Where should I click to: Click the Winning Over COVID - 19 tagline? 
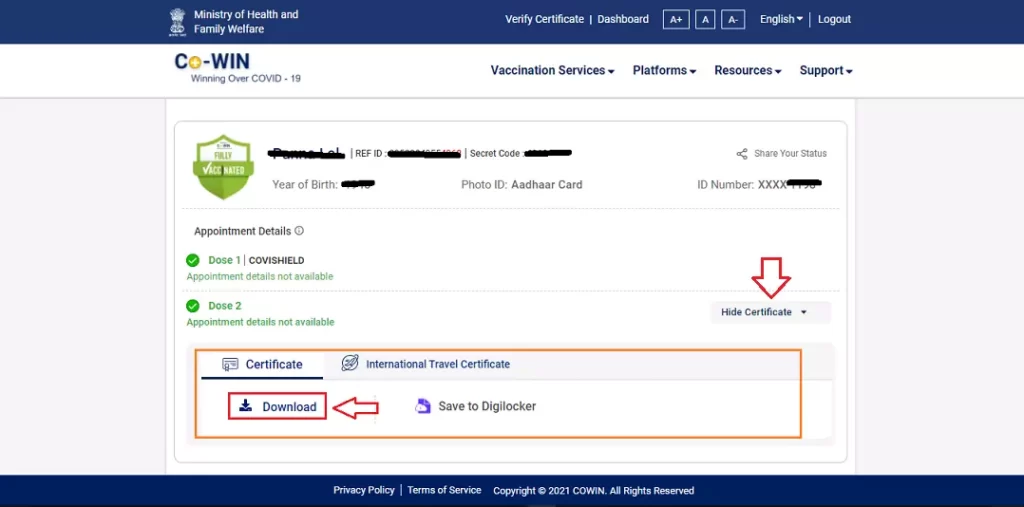(246, 79)
